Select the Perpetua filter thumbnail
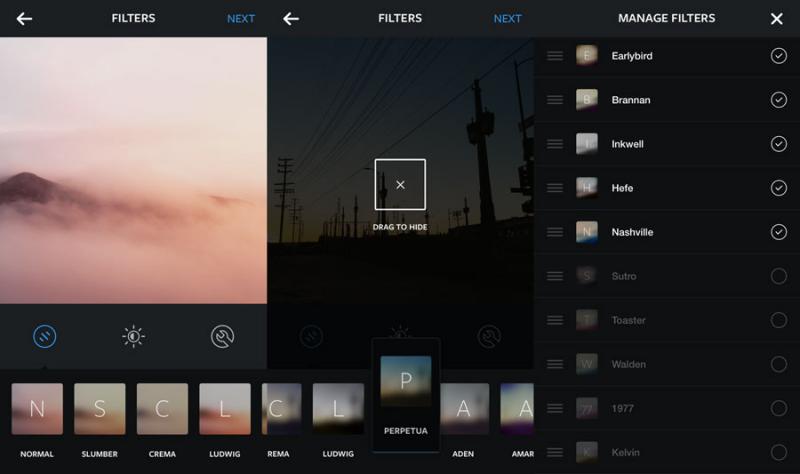 tap(406, 382)
